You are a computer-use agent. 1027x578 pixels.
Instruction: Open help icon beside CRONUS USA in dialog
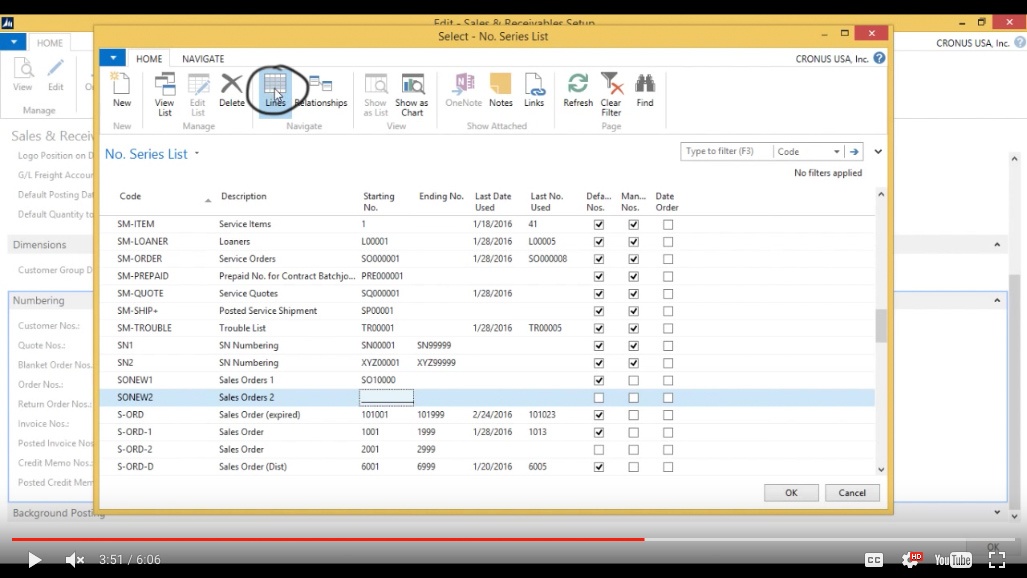pos(879,58)
